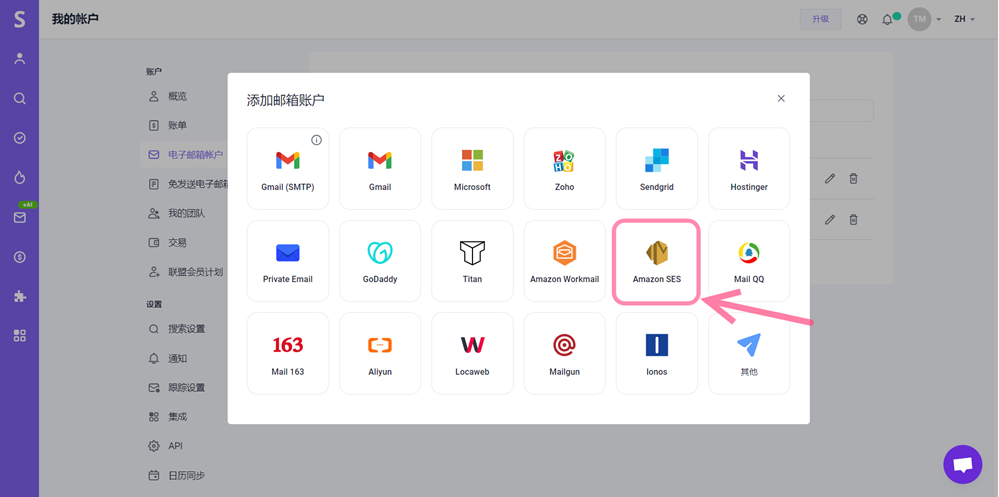The image size is (999, 497).
Task: Choose Amazon Workmail provider
Action: coord(564,261)
